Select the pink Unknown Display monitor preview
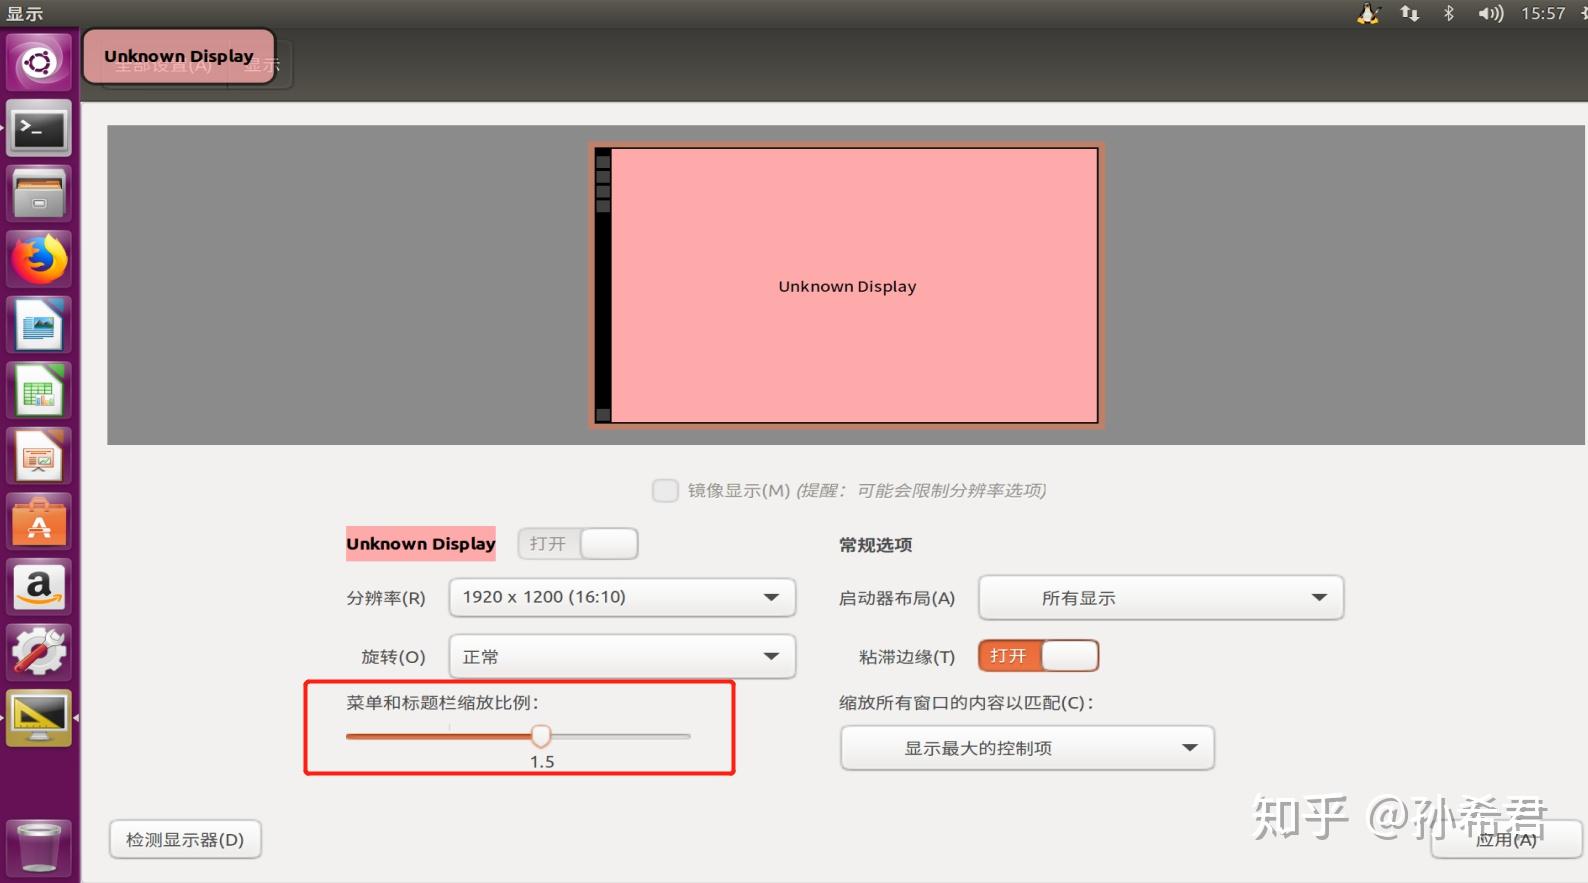 [847, 286]
